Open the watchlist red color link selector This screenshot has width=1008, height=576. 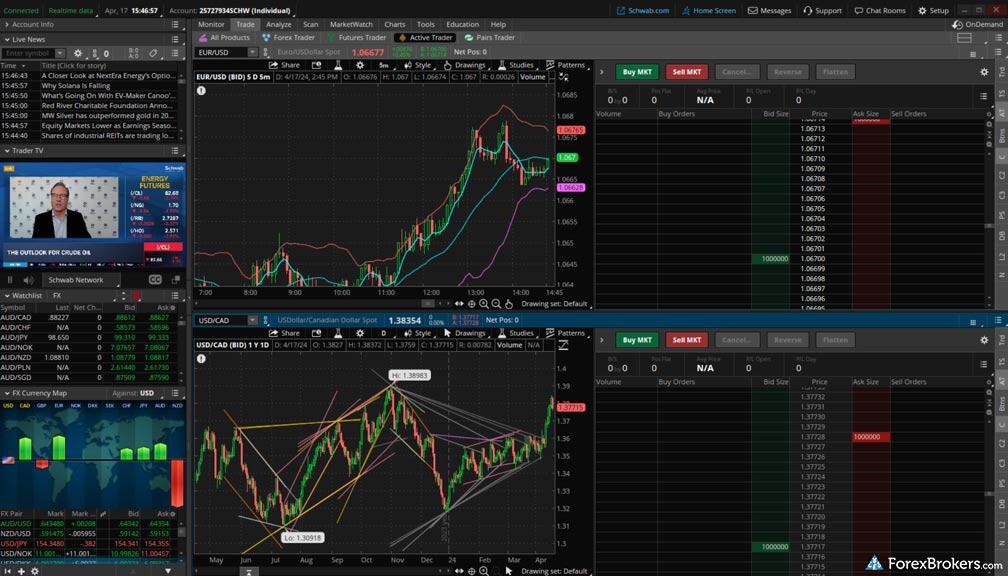point(136,295)
